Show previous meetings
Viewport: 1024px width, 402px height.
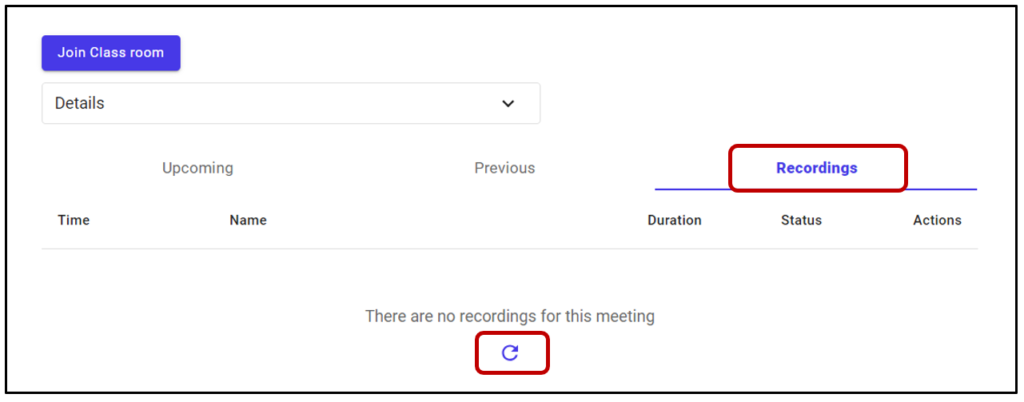[504, 168]
